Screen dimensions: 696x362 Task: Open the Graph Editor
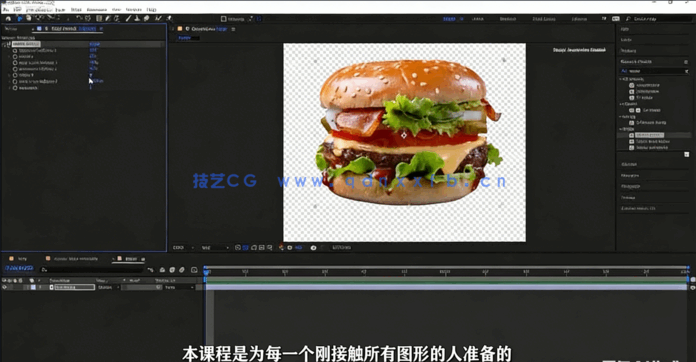[x=194, y=269]
